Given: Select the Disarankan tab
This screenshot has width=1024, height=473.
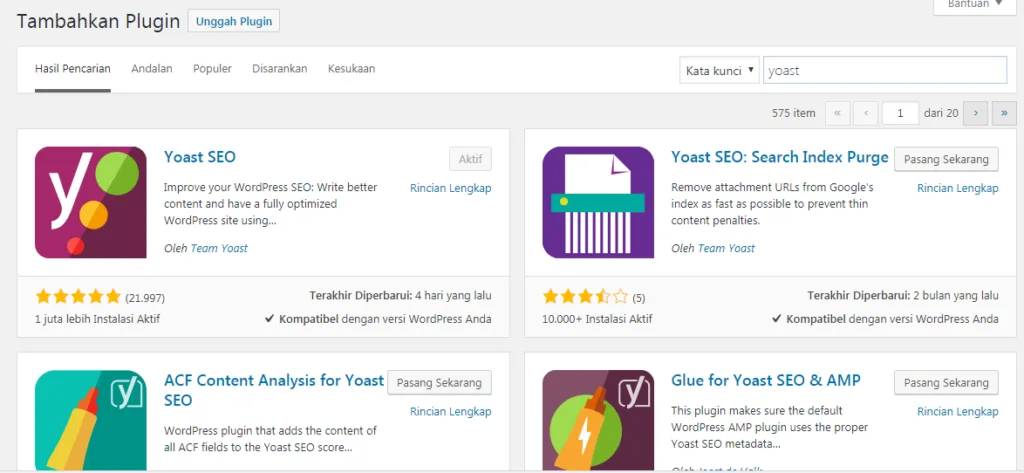Looking at the screenshot, I should click(280, 69).
